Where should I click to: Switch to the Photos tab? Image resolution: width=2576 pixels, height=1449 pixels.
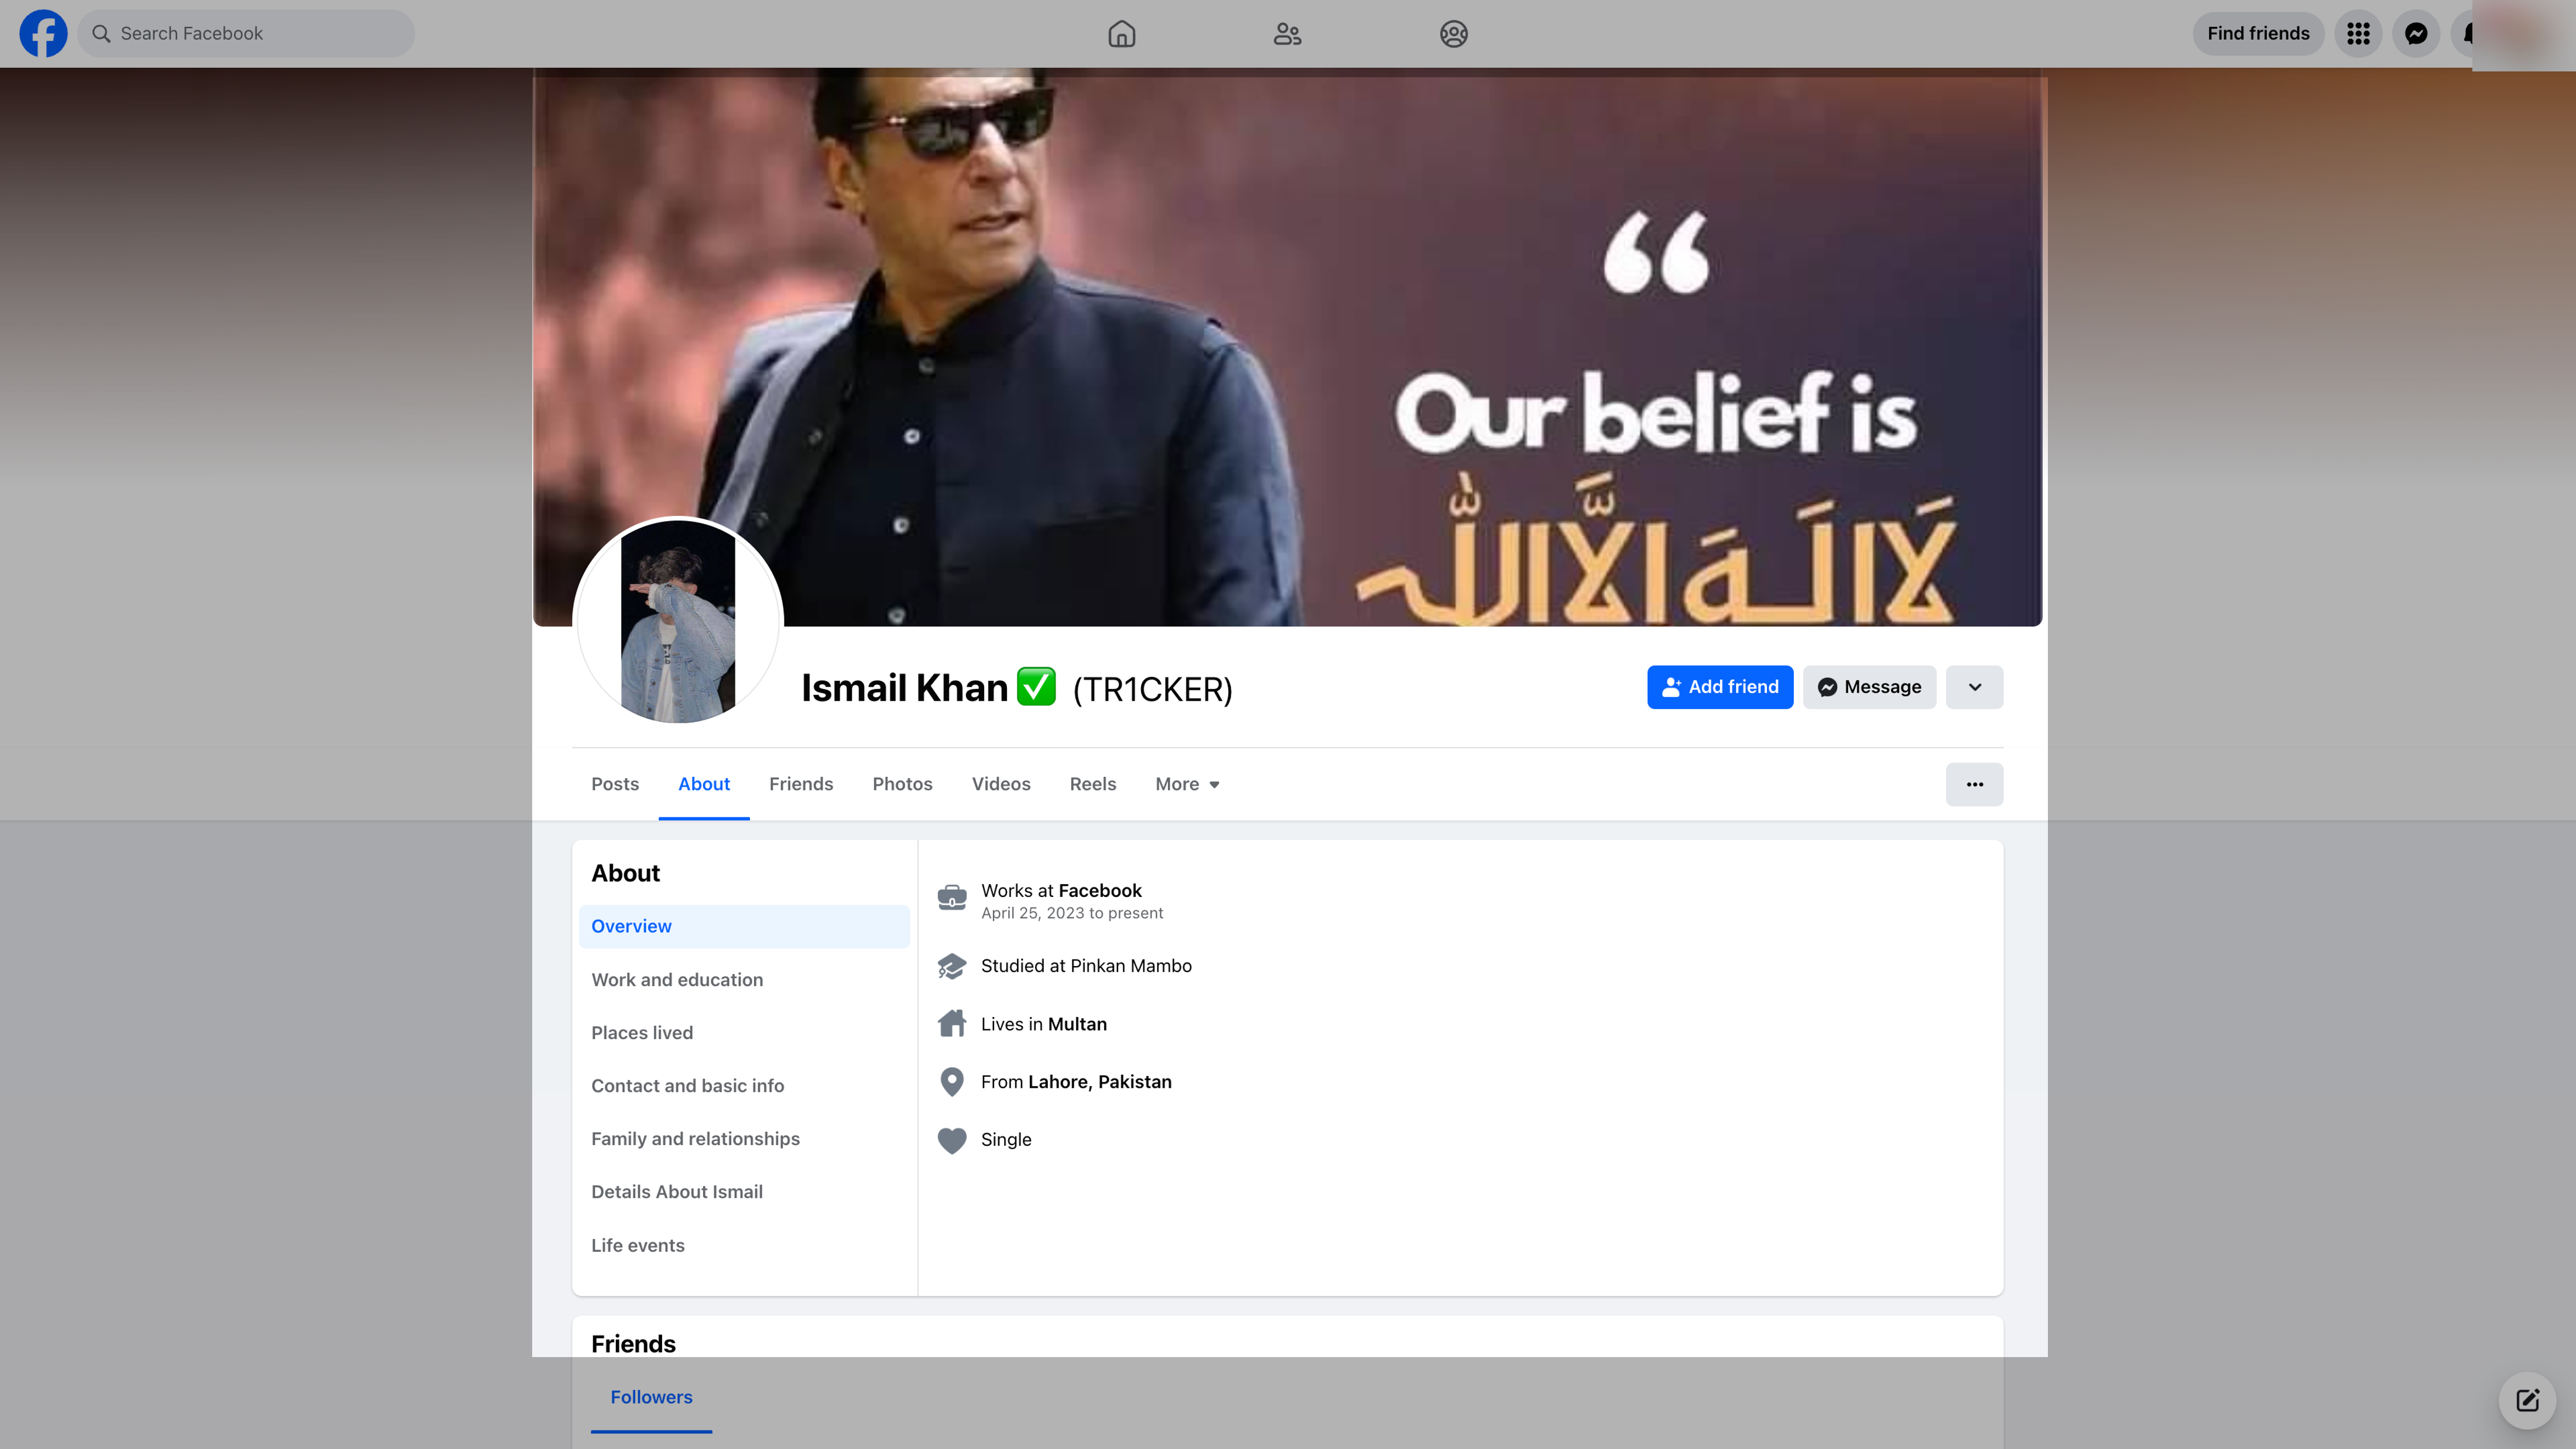902,784
